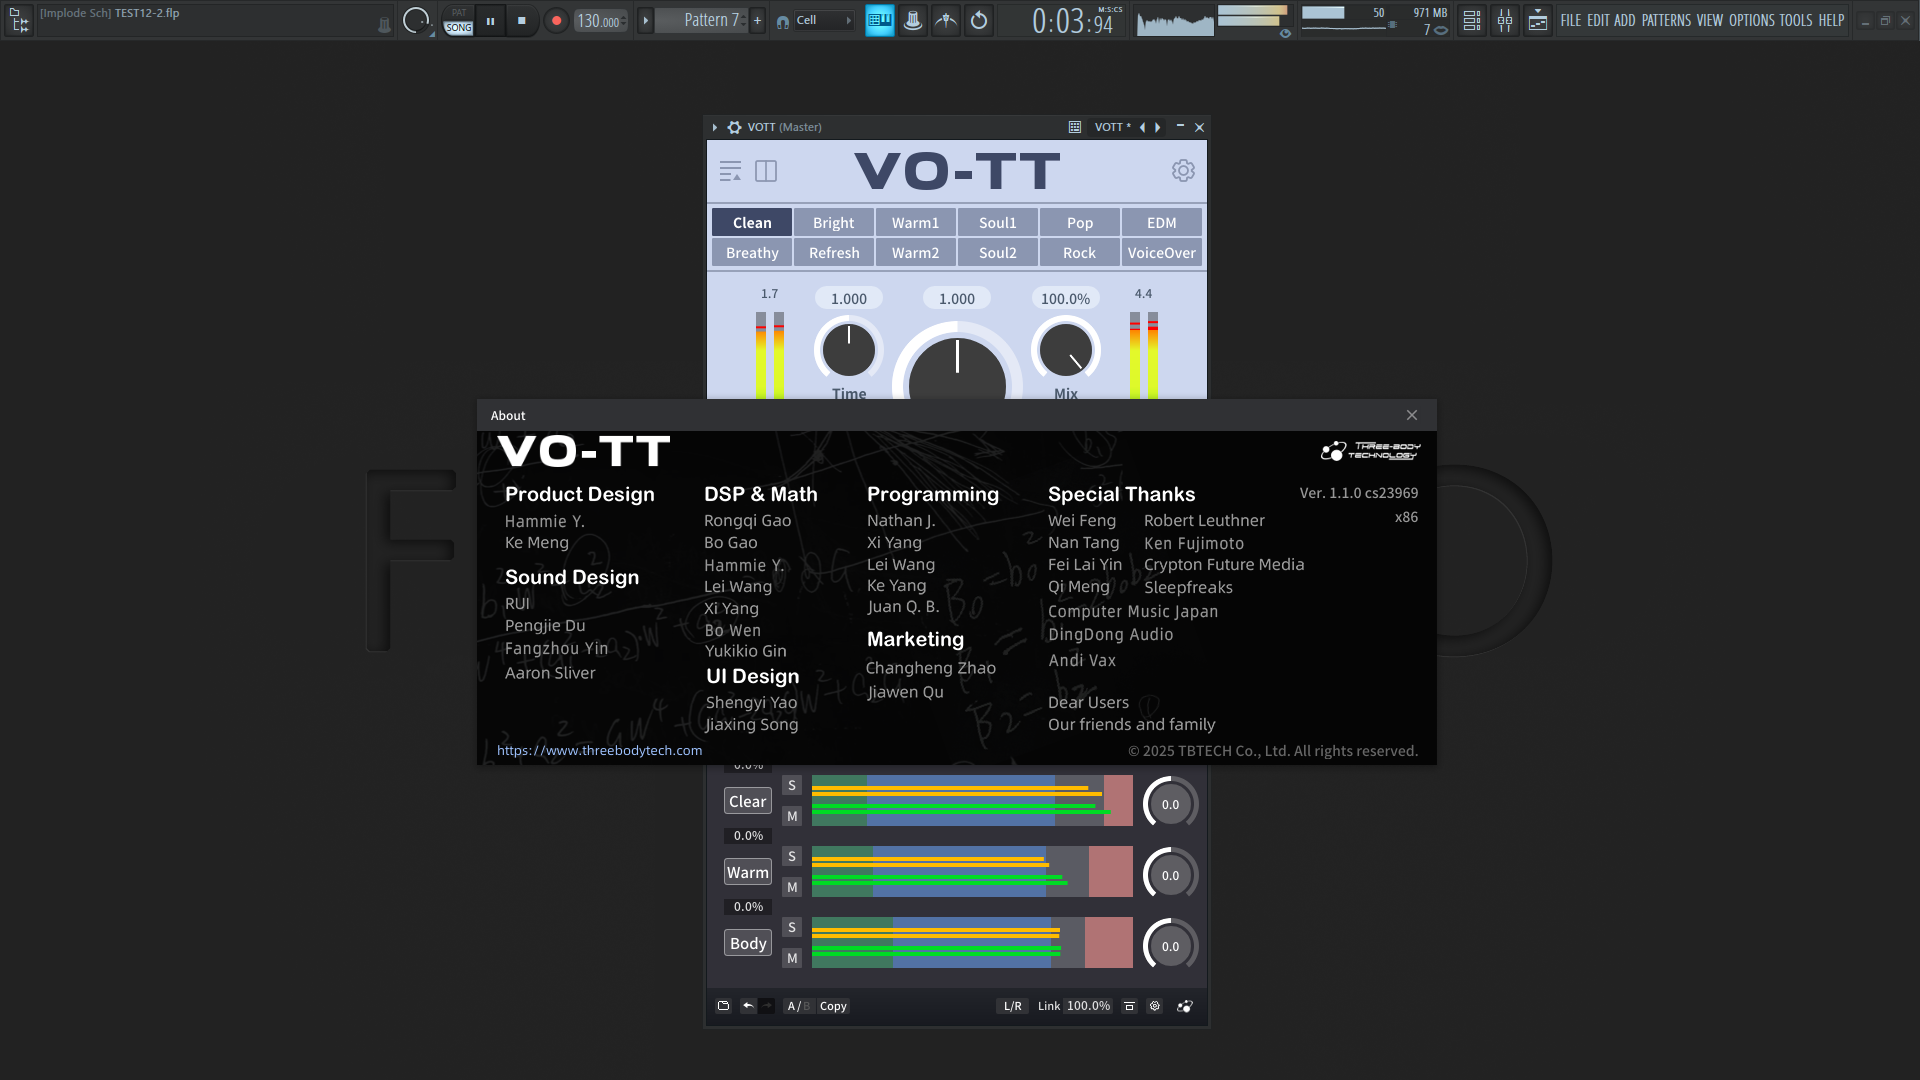Click the Mix knob
The height and width of the screenshot is (1080, 1920).
tap(1066, 350)
